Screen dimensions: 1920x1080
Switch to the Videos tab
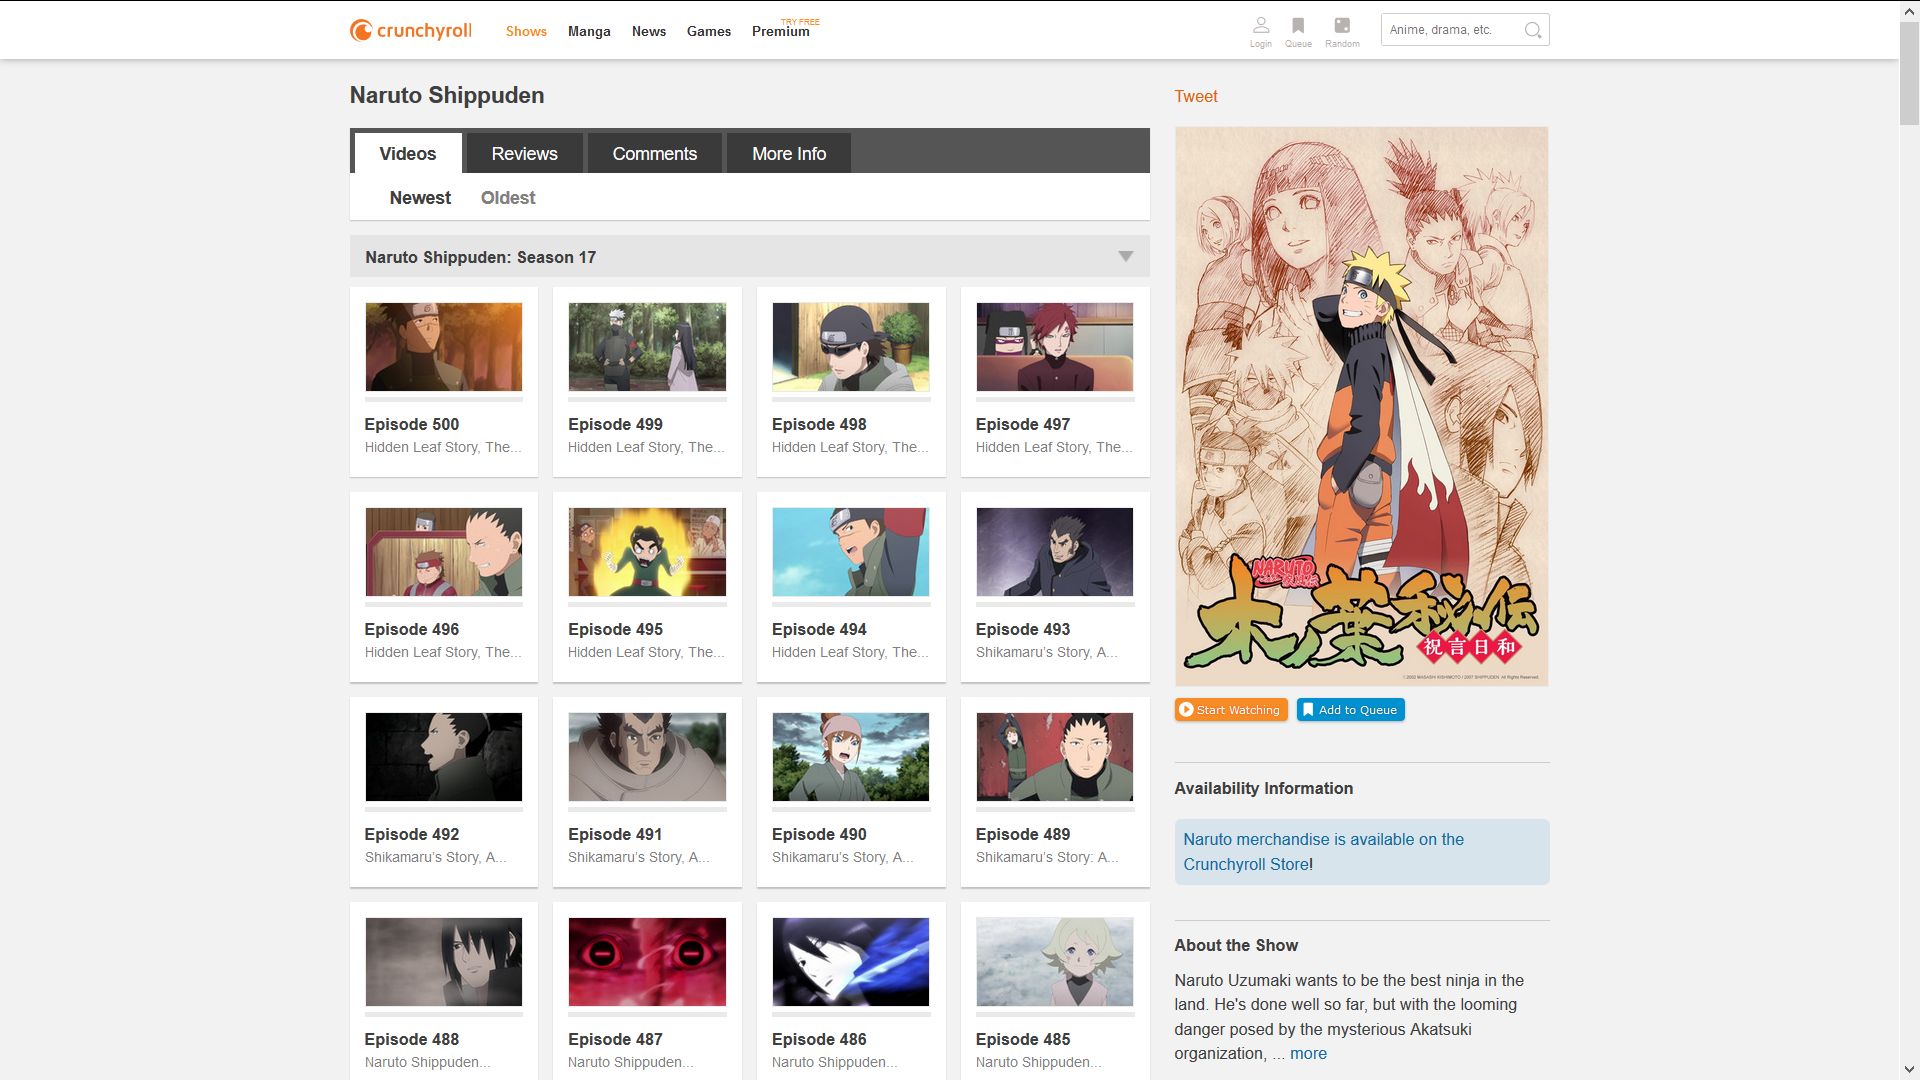pos(408,153)
